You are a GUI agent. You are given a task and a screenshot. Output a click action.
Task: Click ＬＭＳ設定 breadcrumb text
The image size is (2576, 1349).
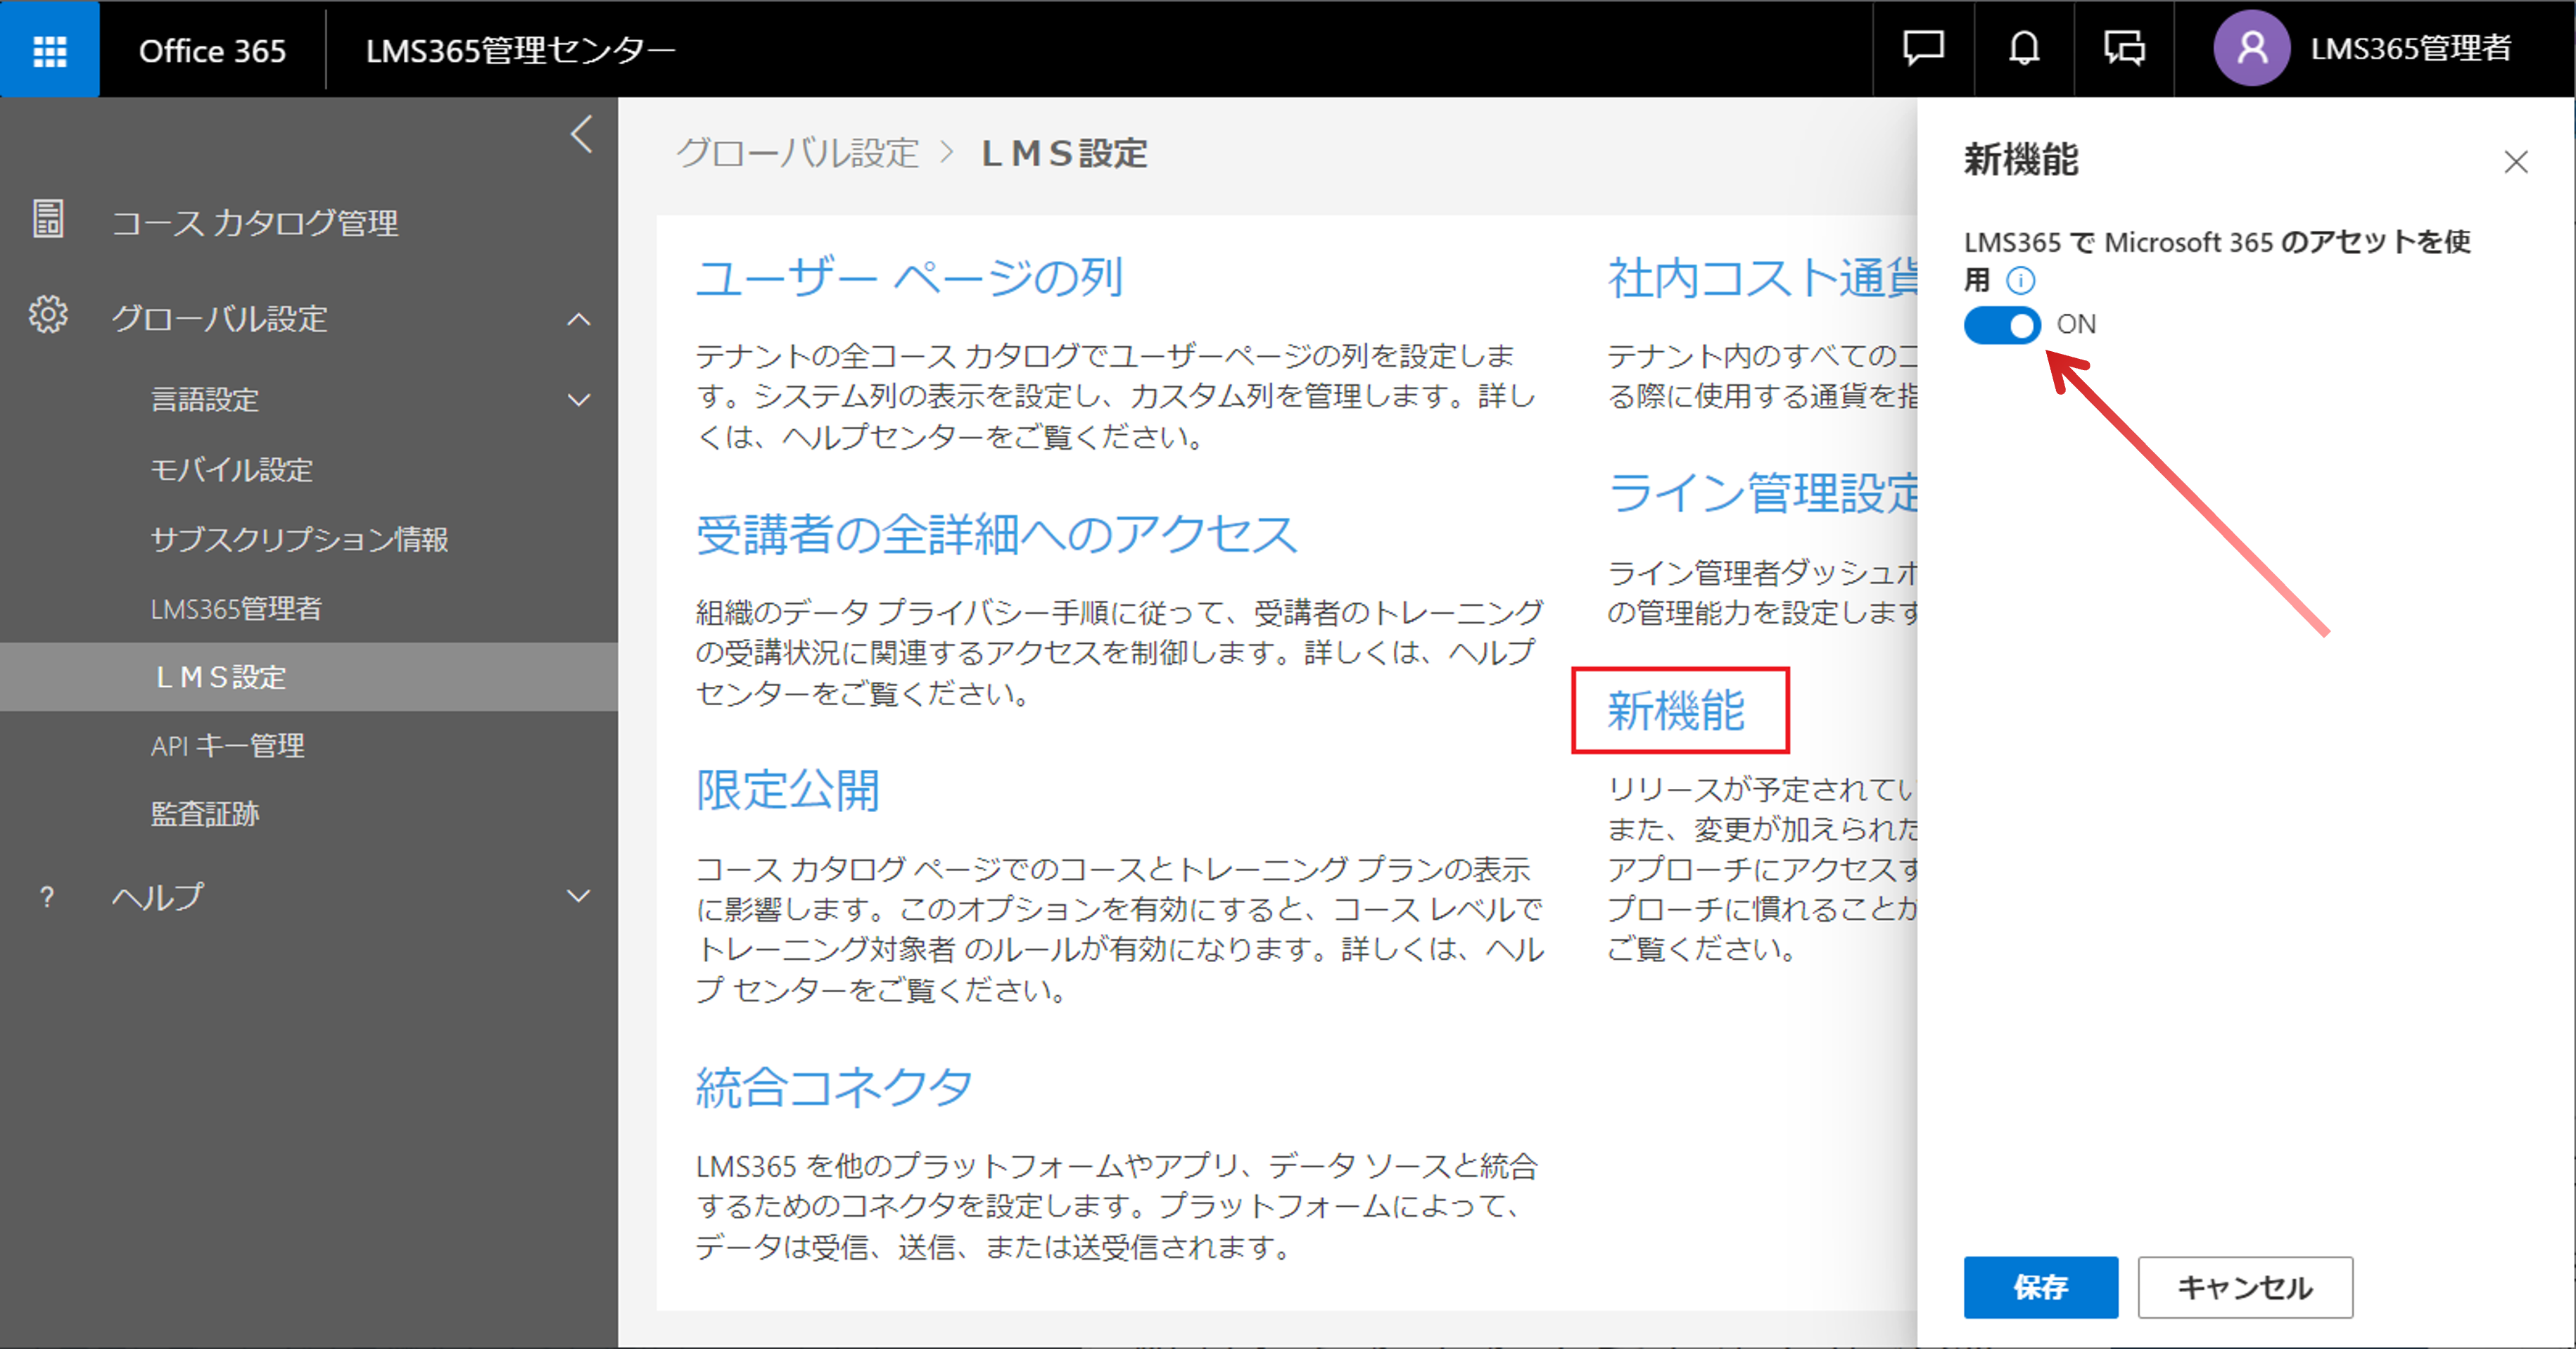pos(1064,154)
